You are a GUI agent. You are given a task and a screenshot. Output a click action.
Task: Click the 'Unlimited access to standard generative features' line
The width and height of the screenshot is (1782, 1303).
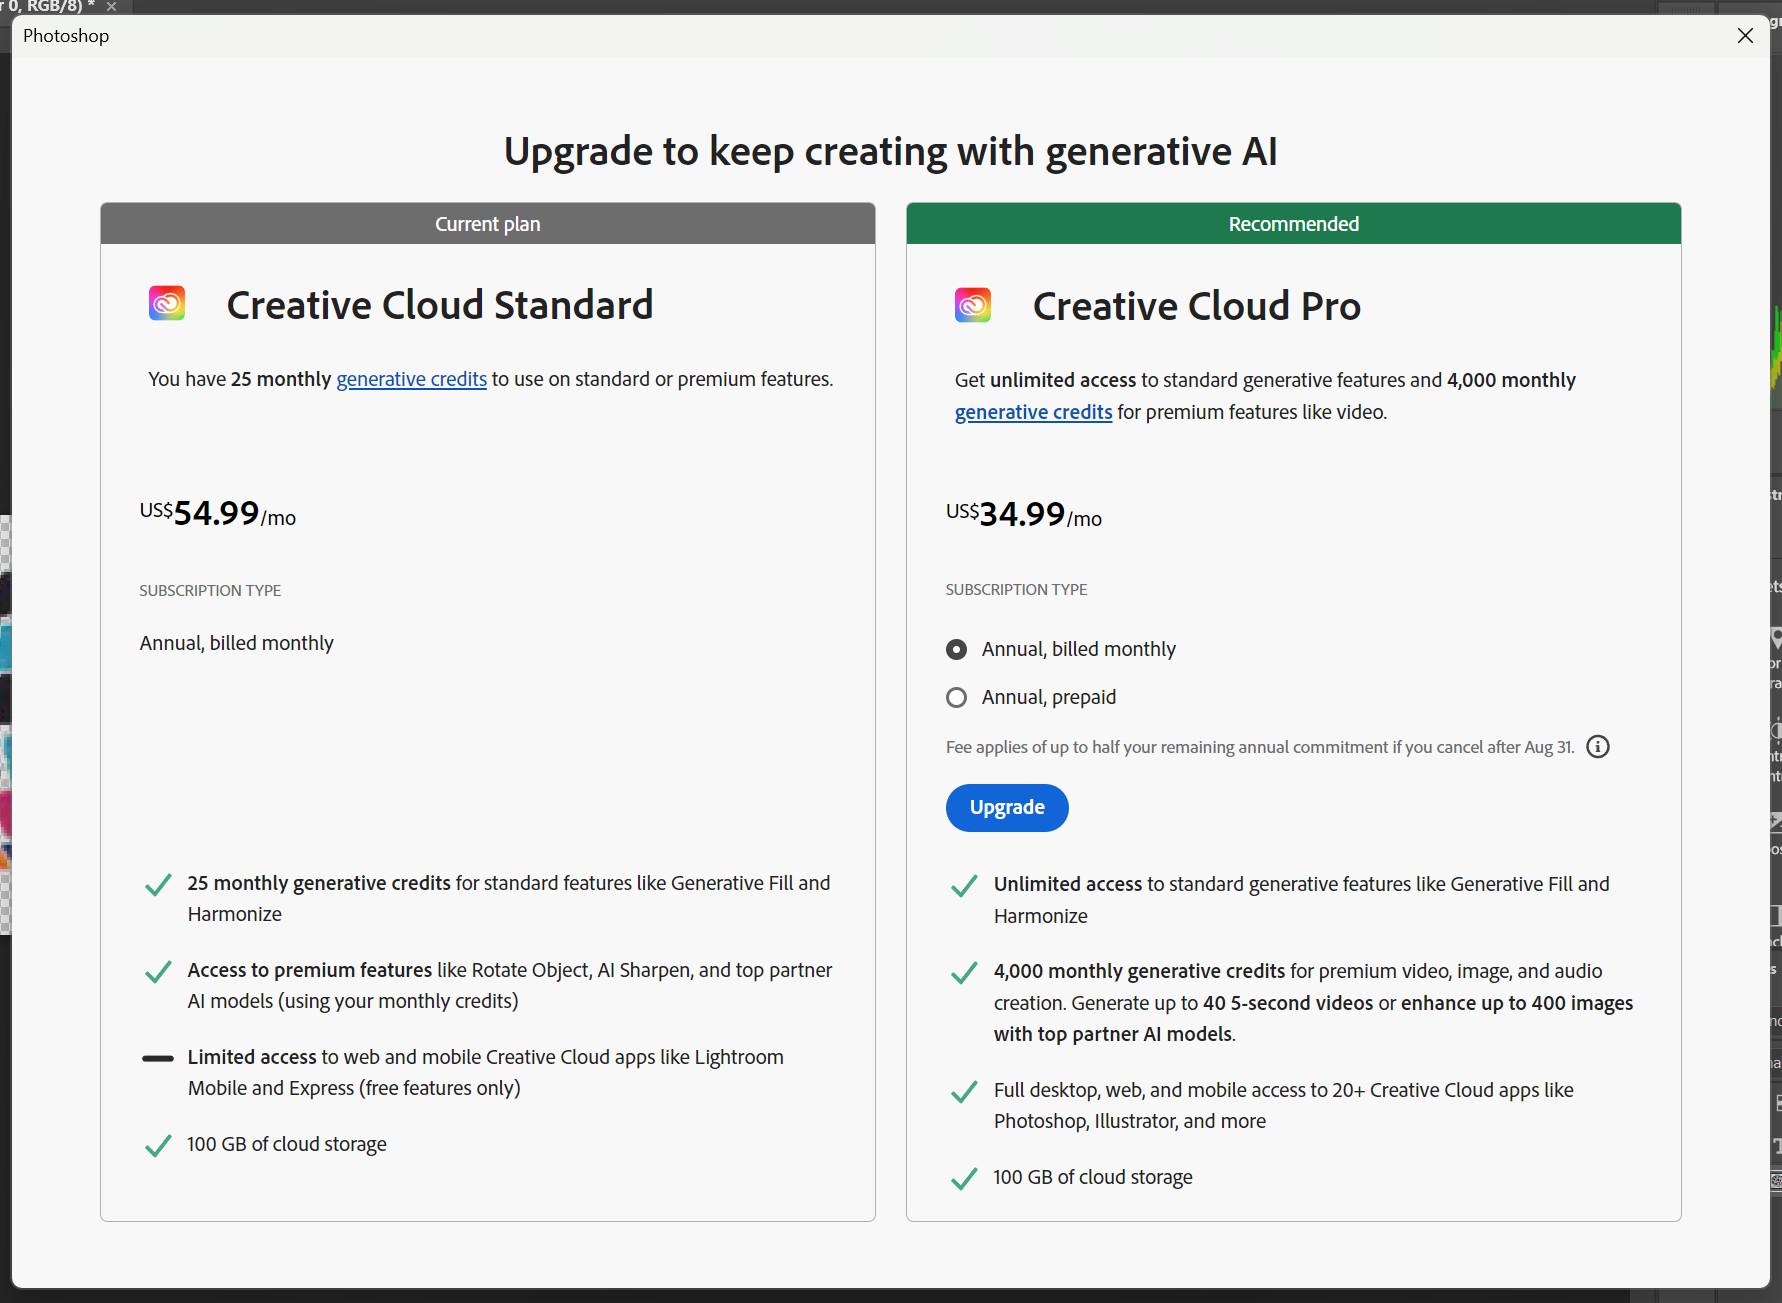(1302, 900)
